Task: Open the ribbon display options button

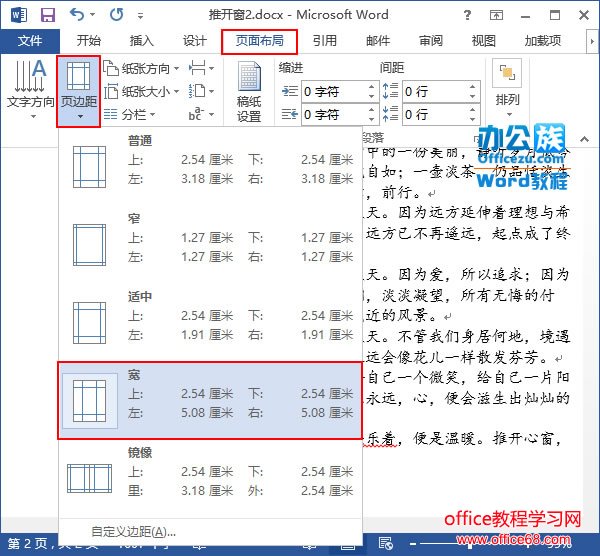Action: (496, 15)
